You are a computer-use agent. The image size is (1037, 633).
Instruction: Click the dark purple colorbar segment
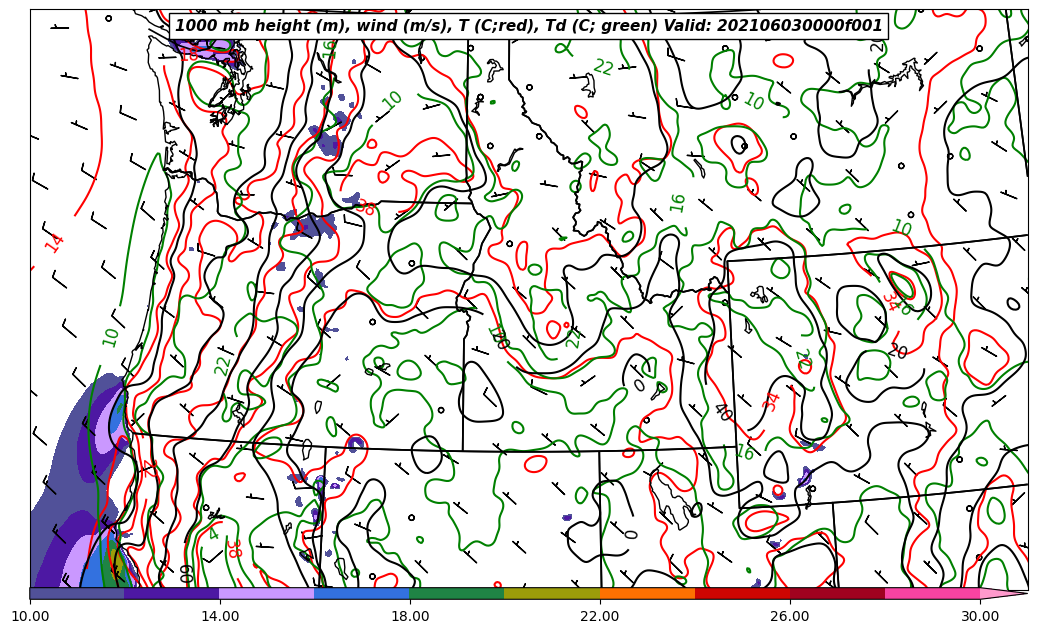(x=172, y=594)
